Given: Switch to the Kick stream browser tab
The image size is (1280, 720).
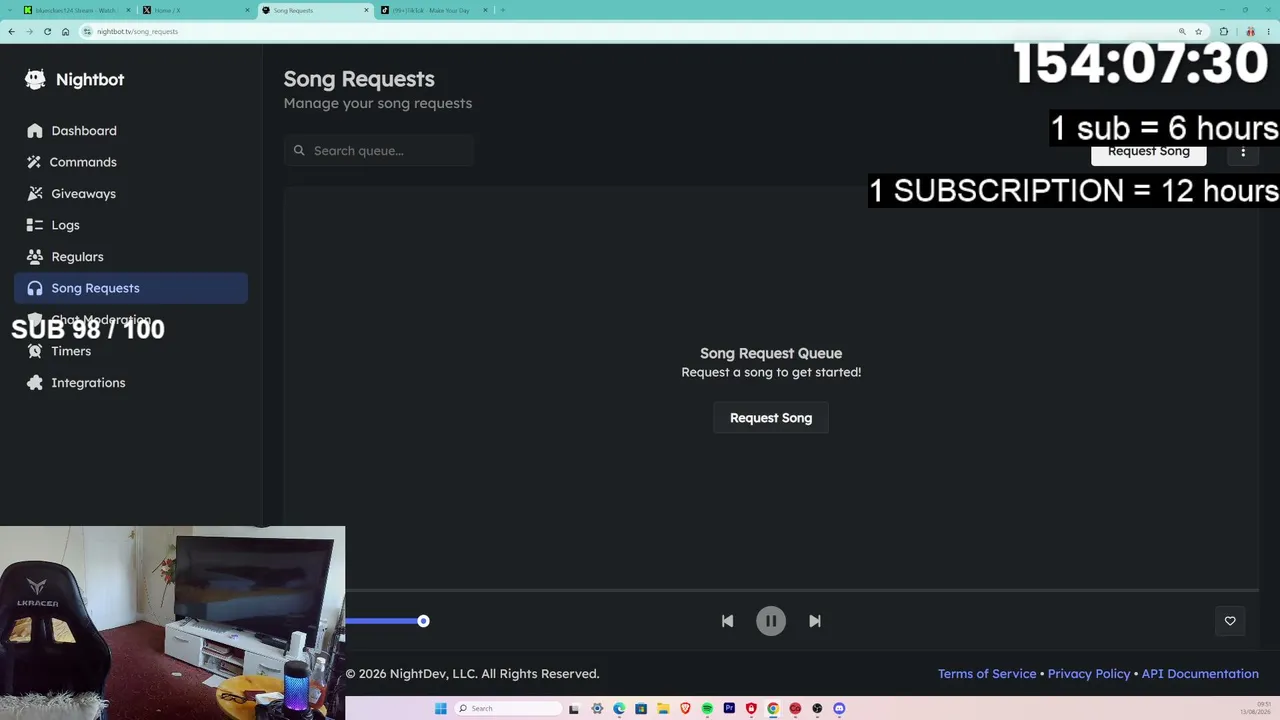Looking at the screenshot, I should [76, 10].
